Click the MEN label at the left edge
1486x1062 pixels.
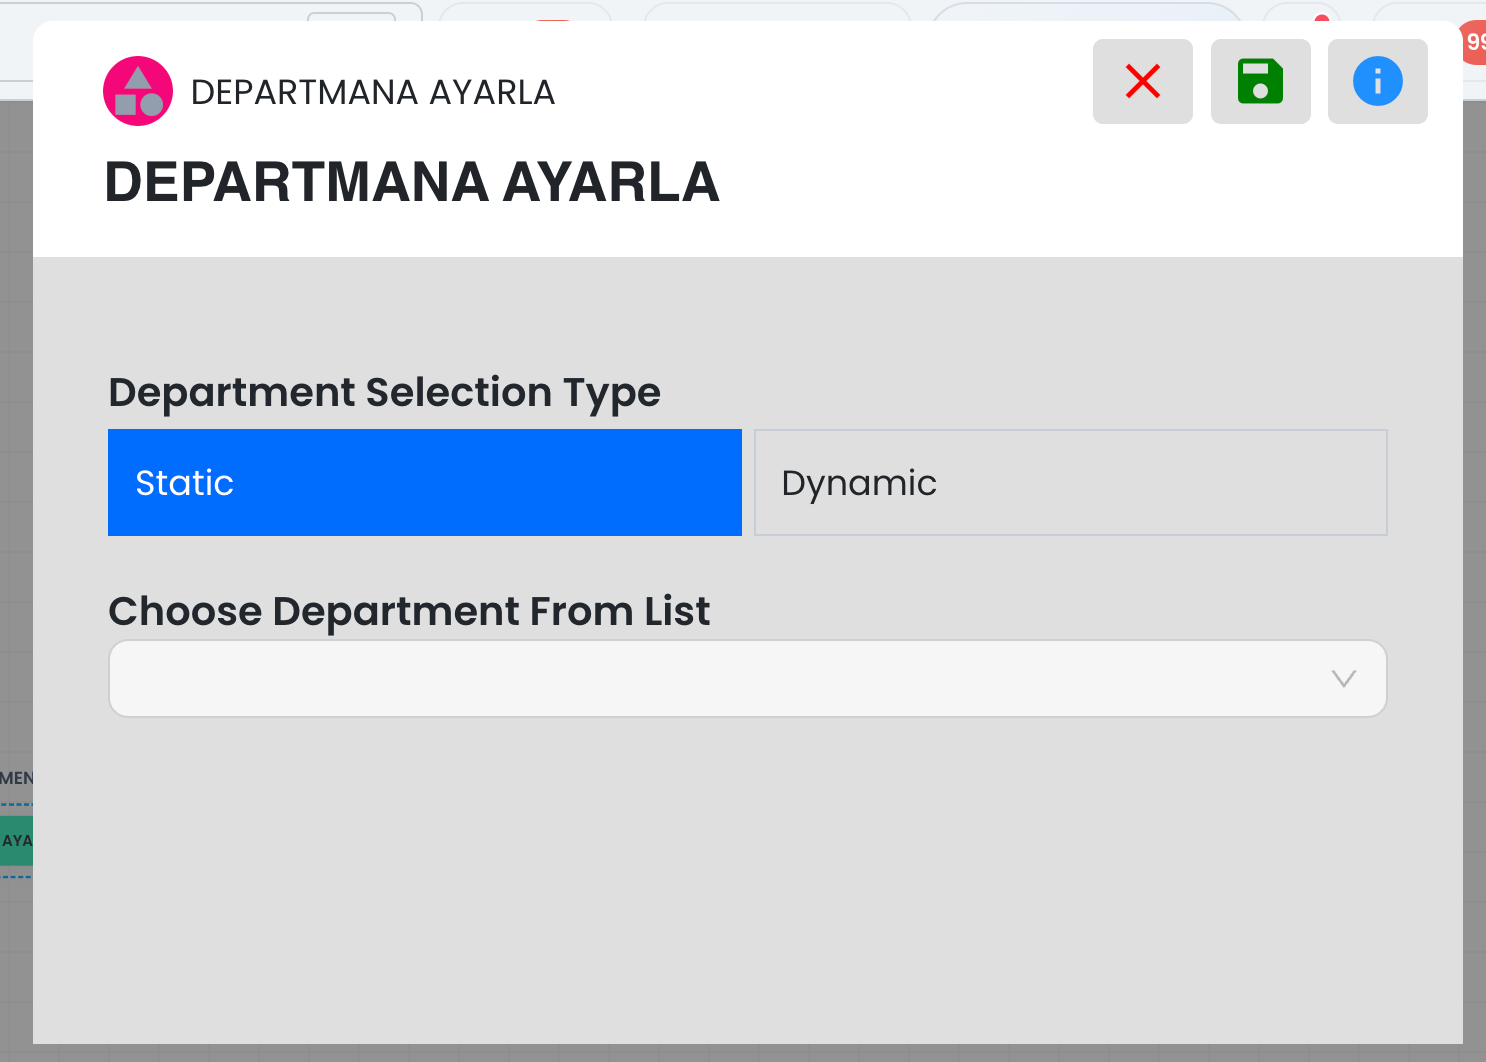(x=16, y=778)
